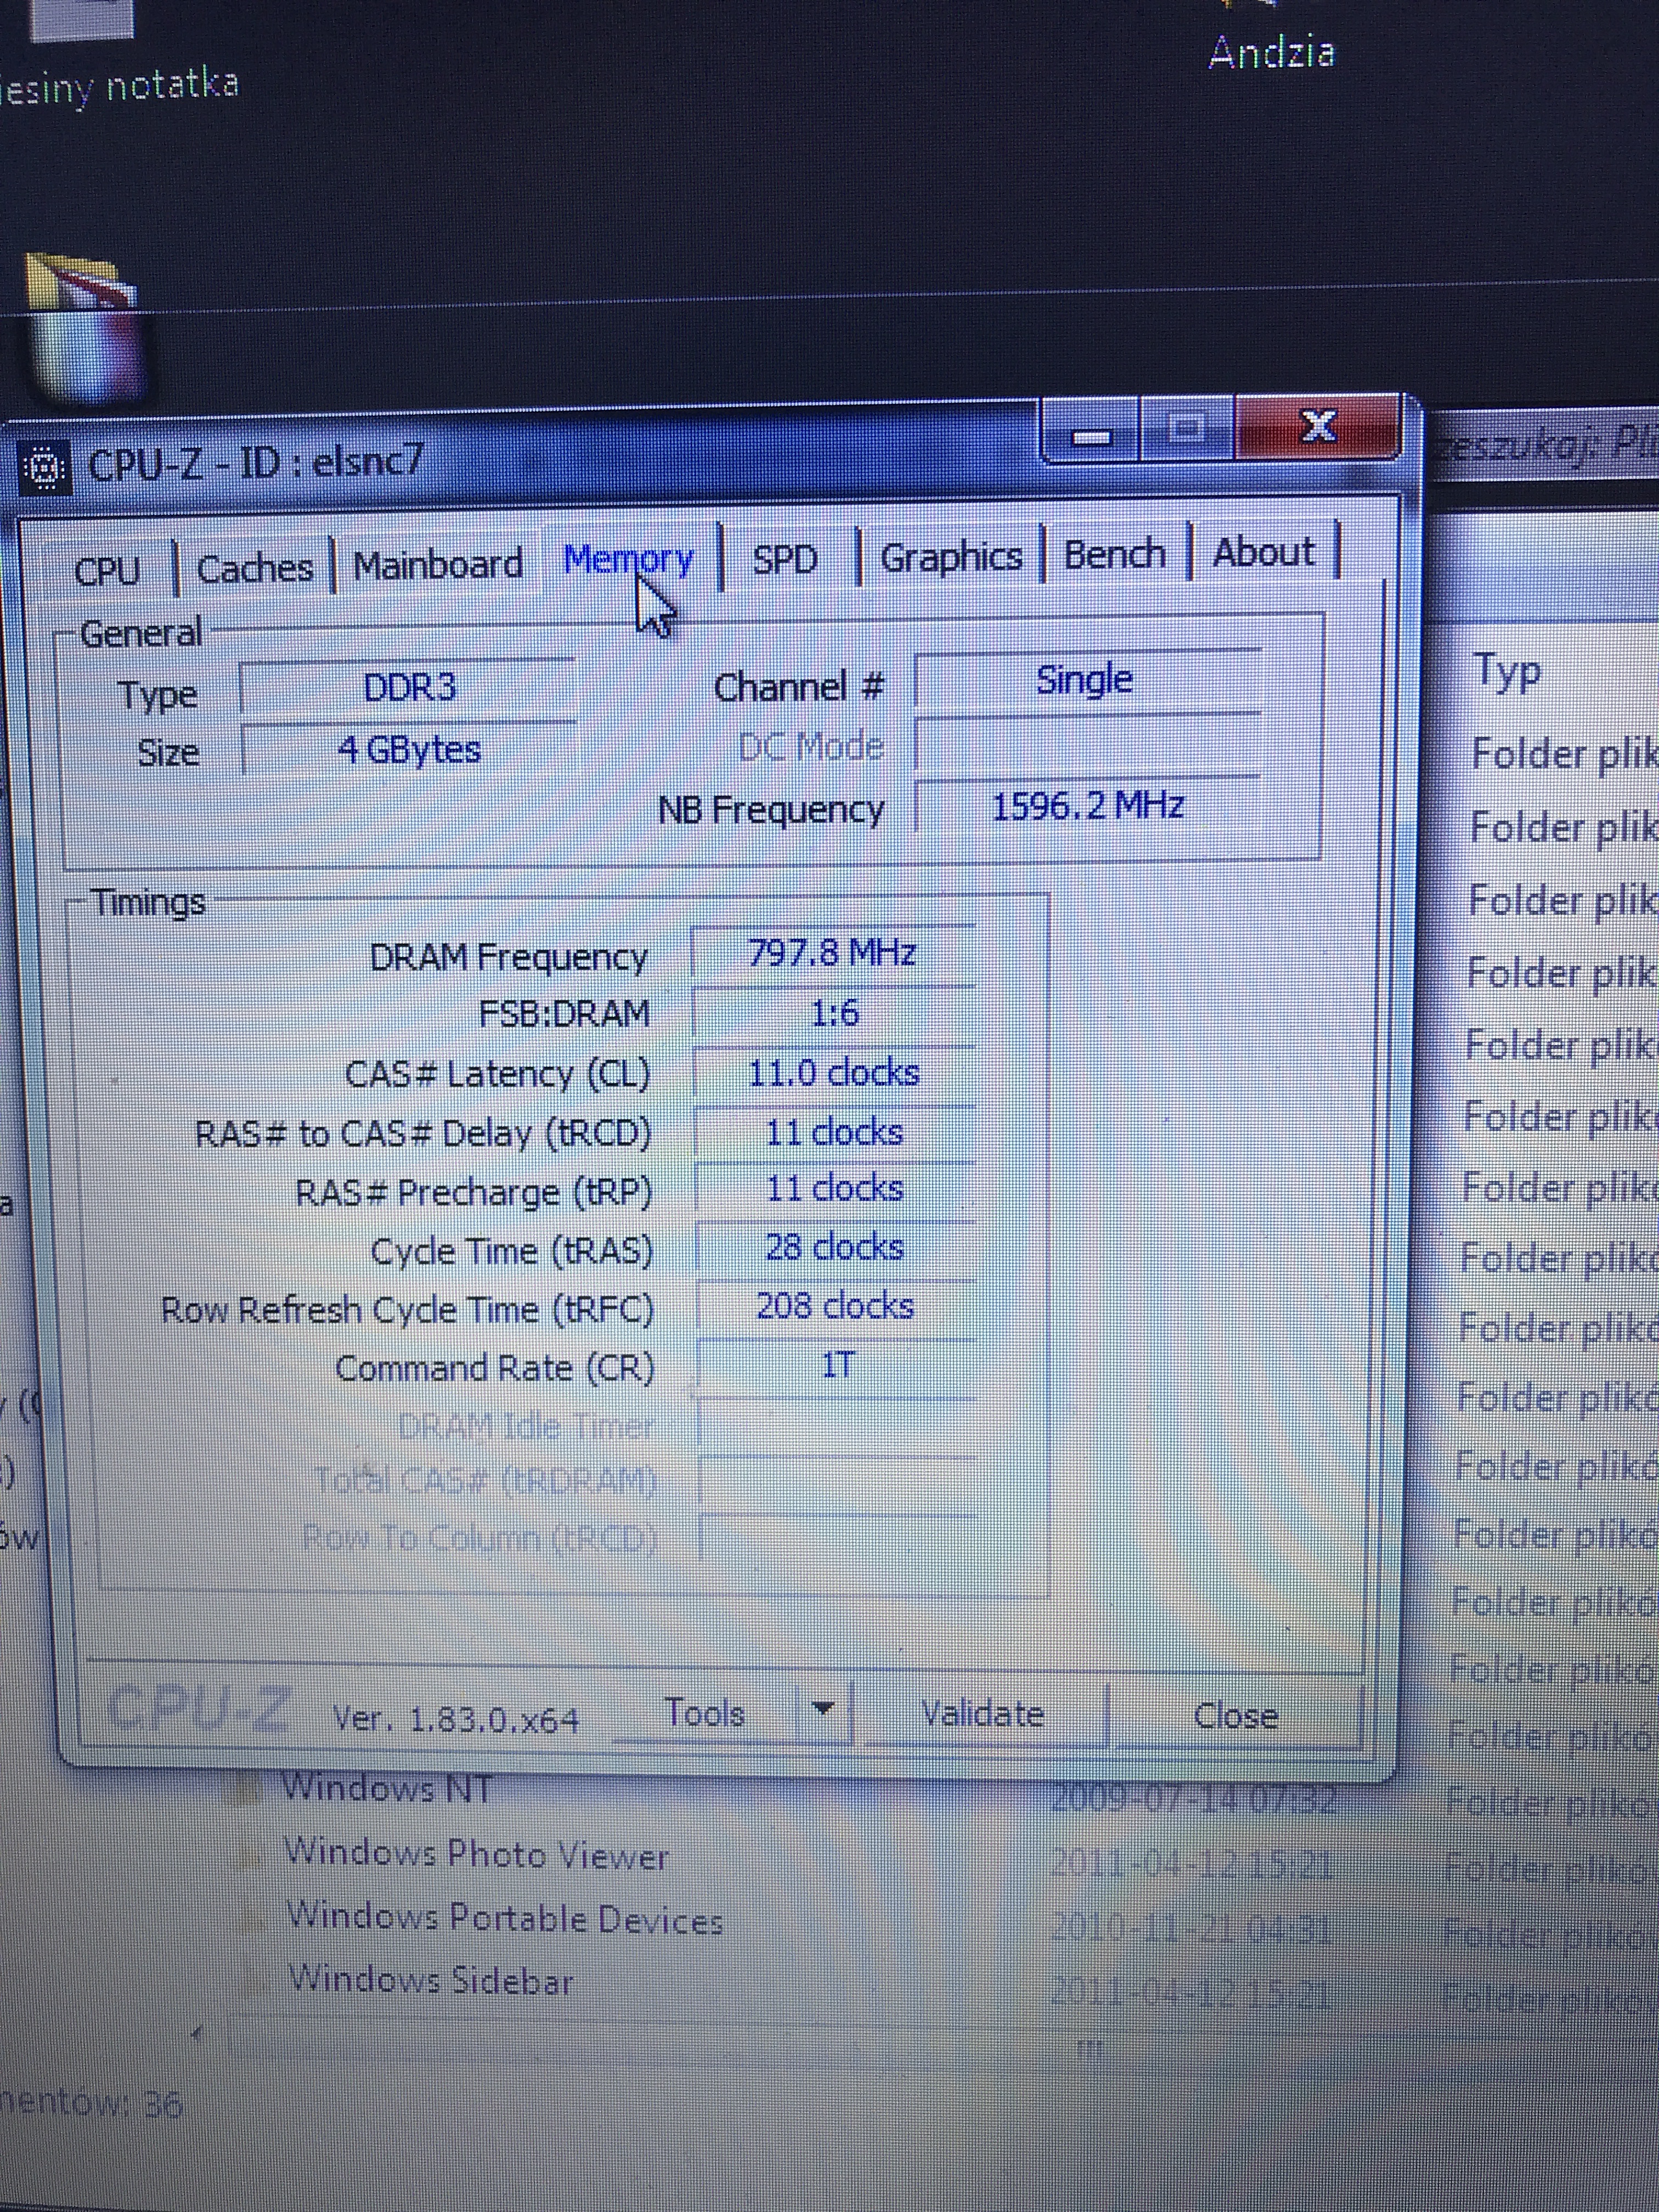Switch to the Graphics tab
Screen dimensions: 1659x2212
pos(951,556)
